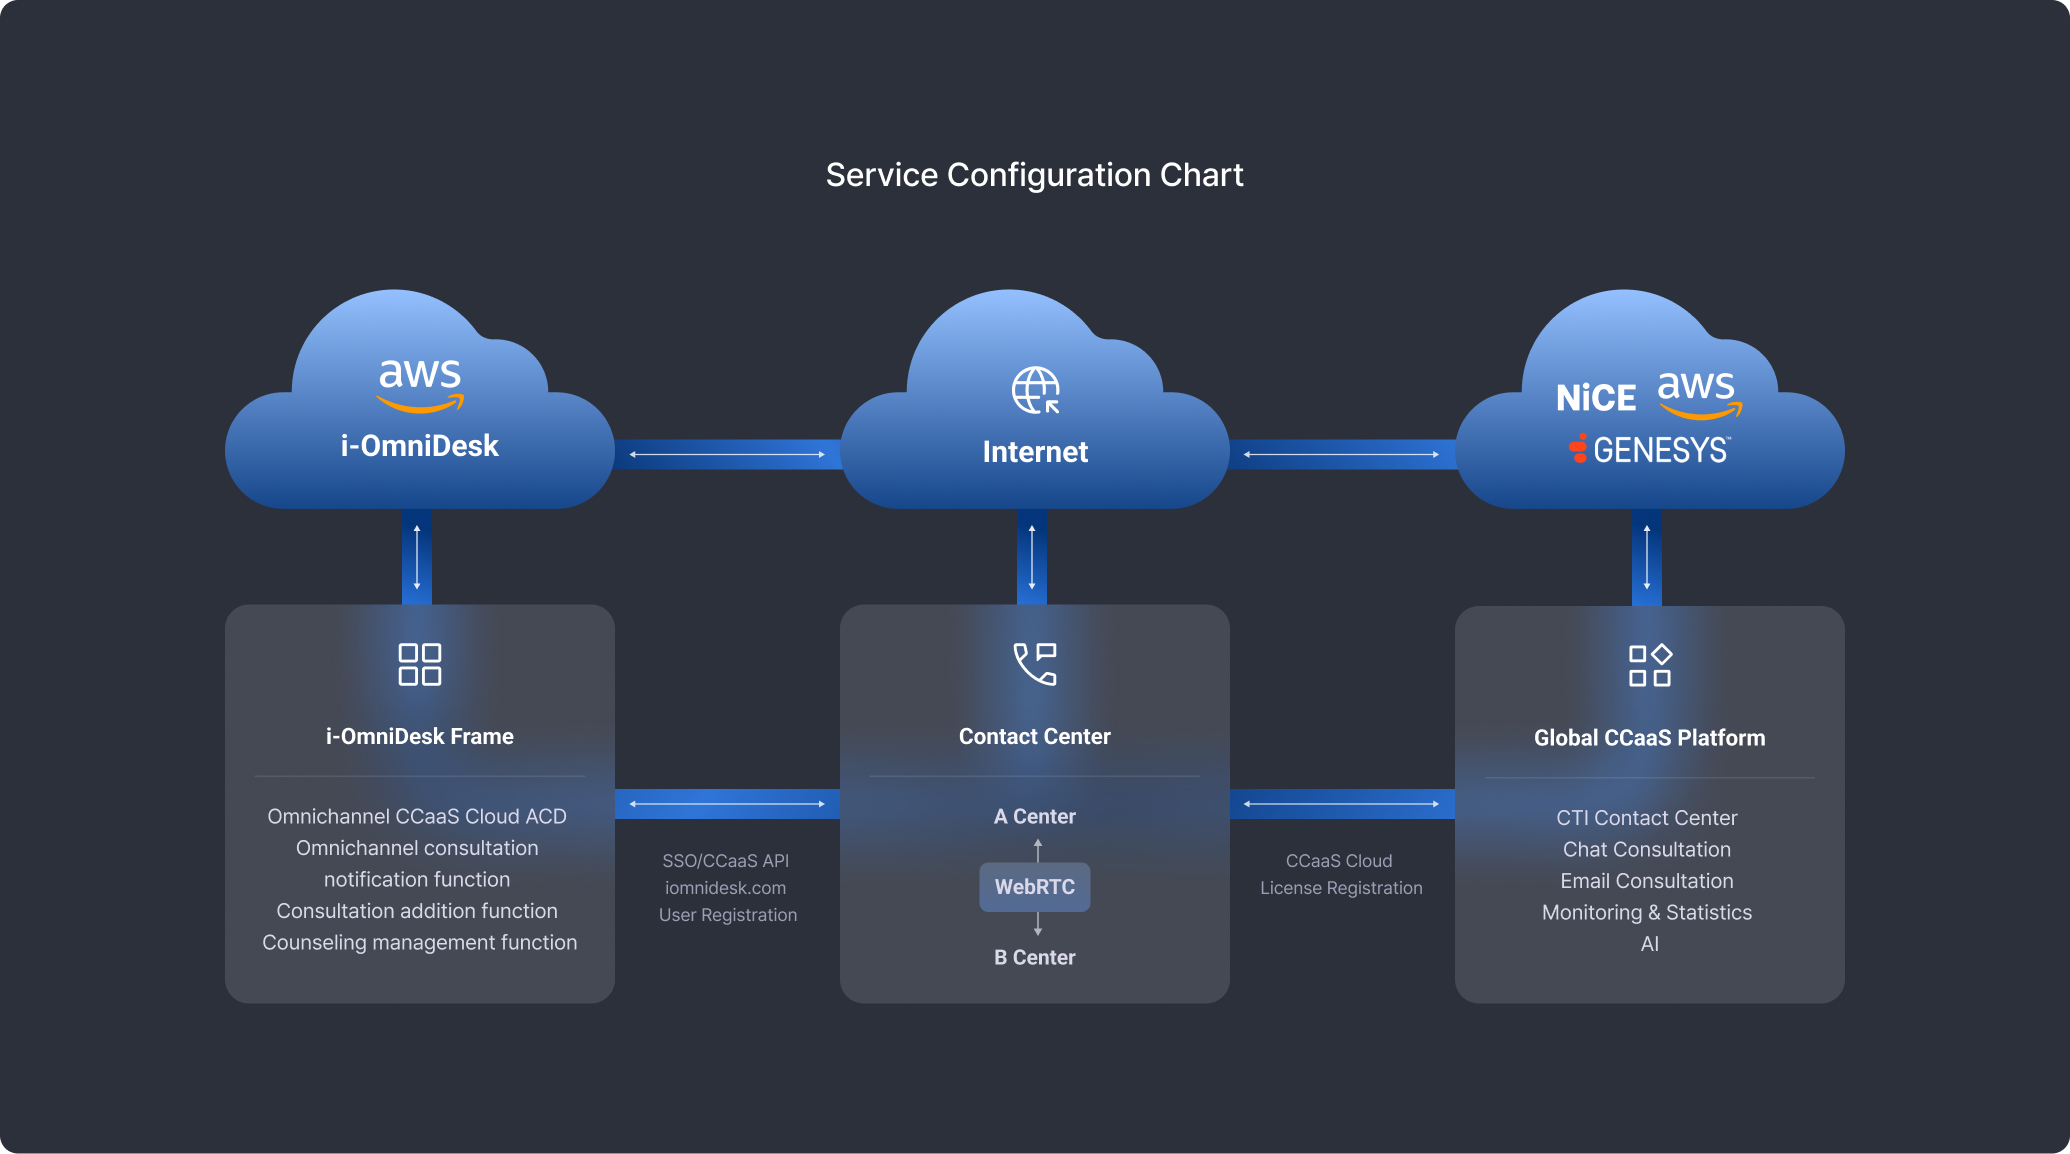Screen dimensions: 2070x1154
Task: Click the AWS logo in i-OmniDesk cloud
Action: point(420,385)
